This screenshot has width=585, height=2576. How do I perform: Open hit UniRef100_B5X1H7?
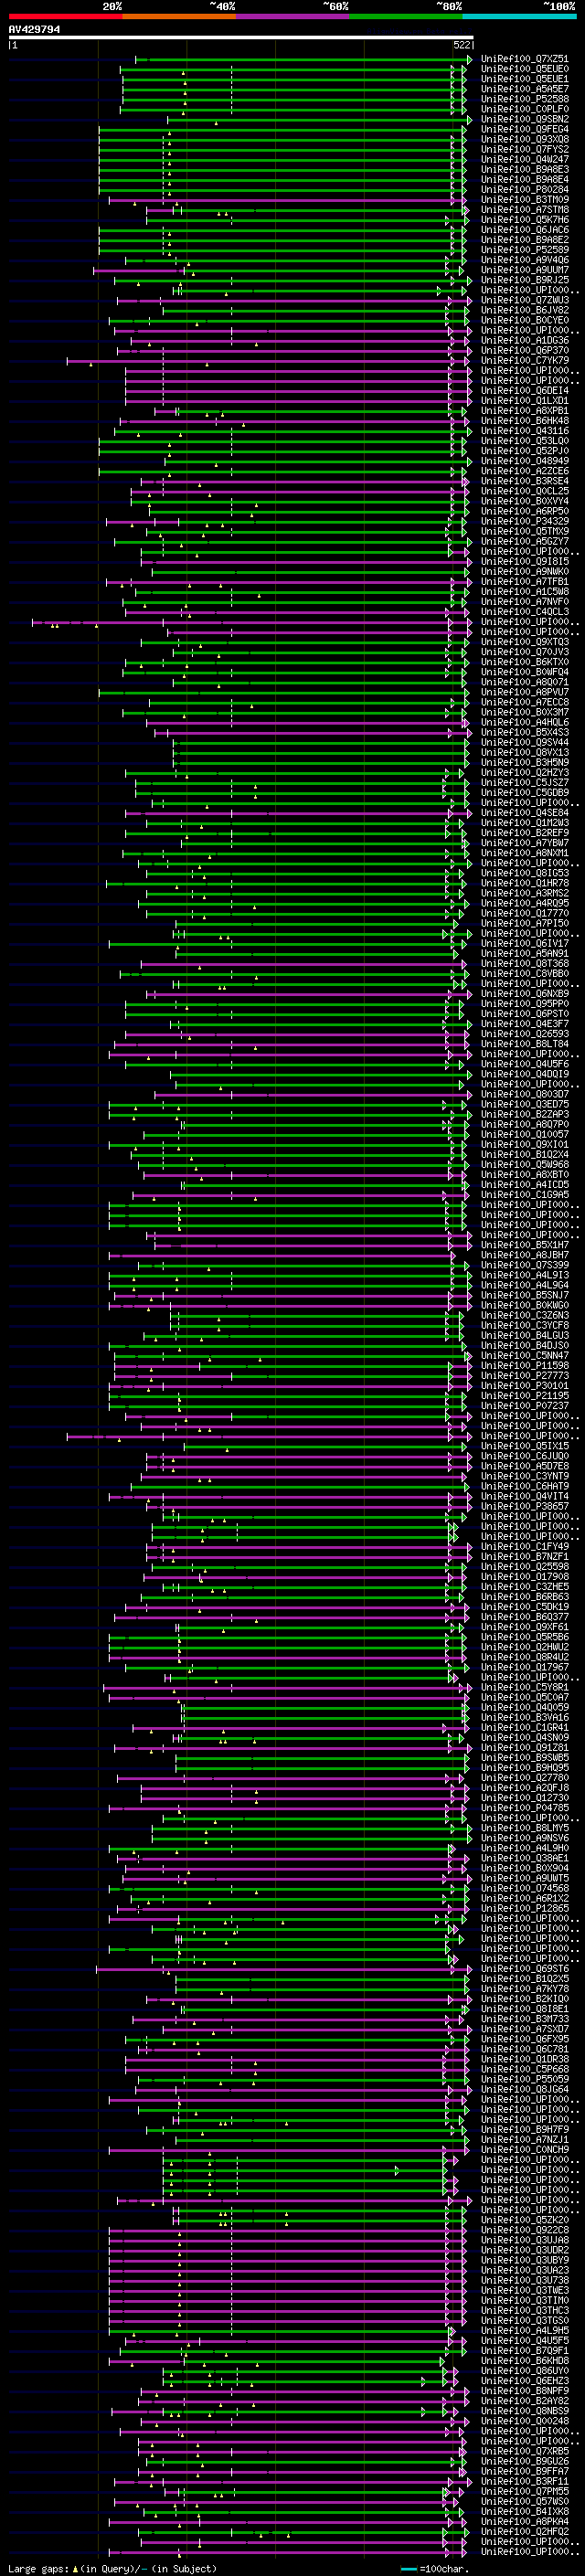525,1245
